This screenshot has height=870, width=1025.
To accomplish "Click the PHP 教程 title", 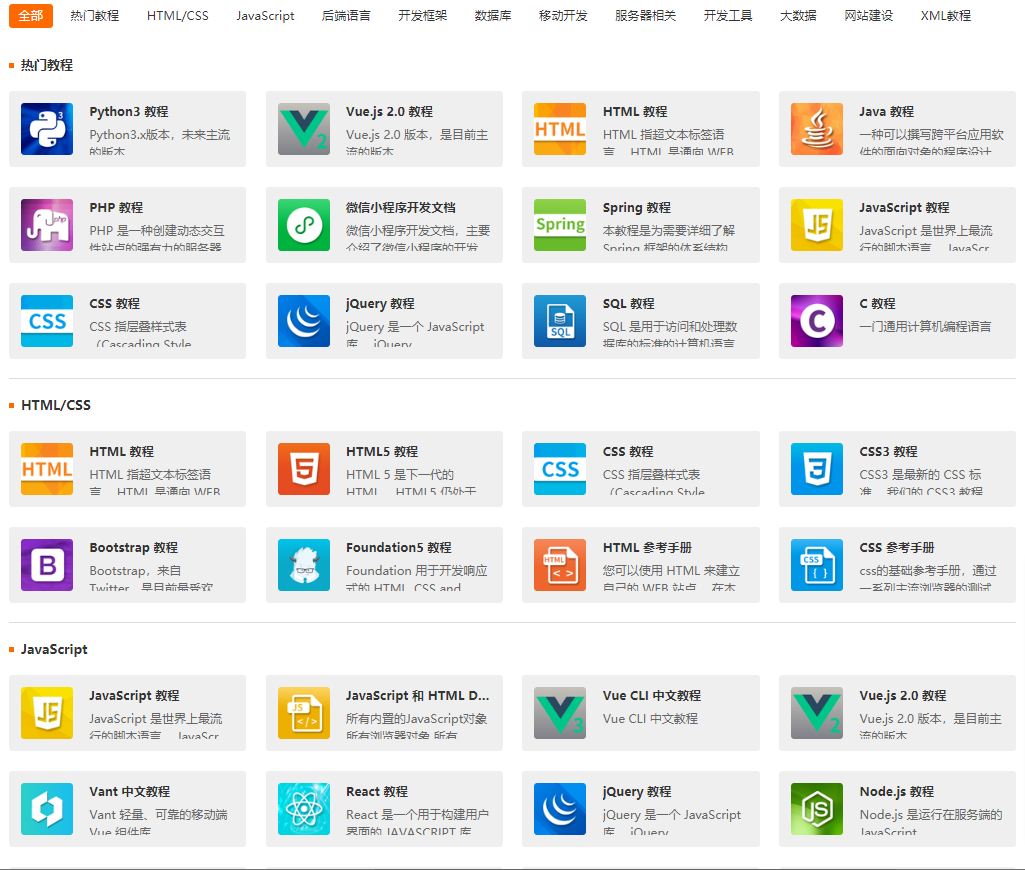I will click(116, 208).
